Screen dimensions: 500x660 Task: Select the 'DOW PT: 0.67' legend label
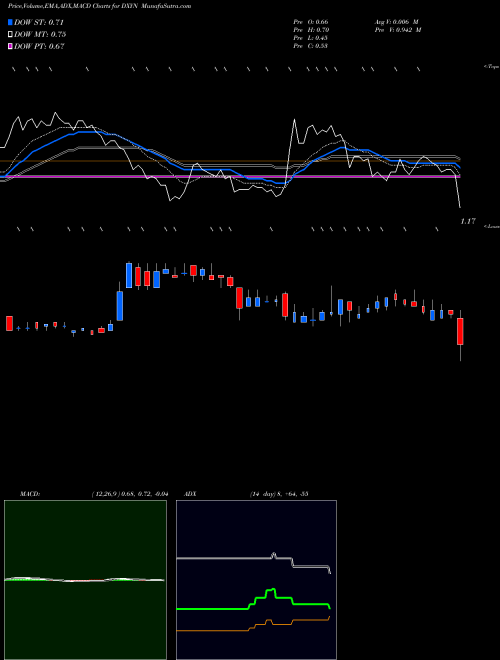[x=39, y=46]
